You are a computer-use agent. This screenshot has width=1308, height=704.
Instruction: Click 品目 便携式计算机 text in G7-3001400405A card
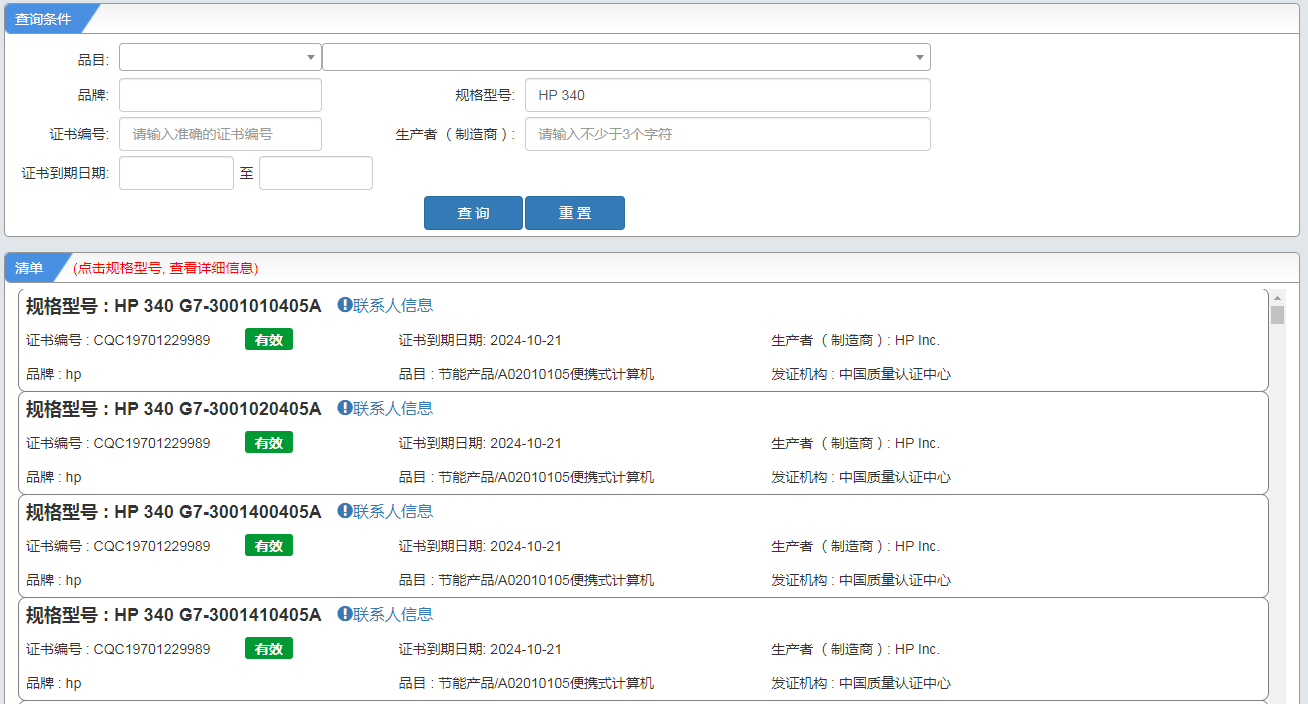[x=527, y=580]
